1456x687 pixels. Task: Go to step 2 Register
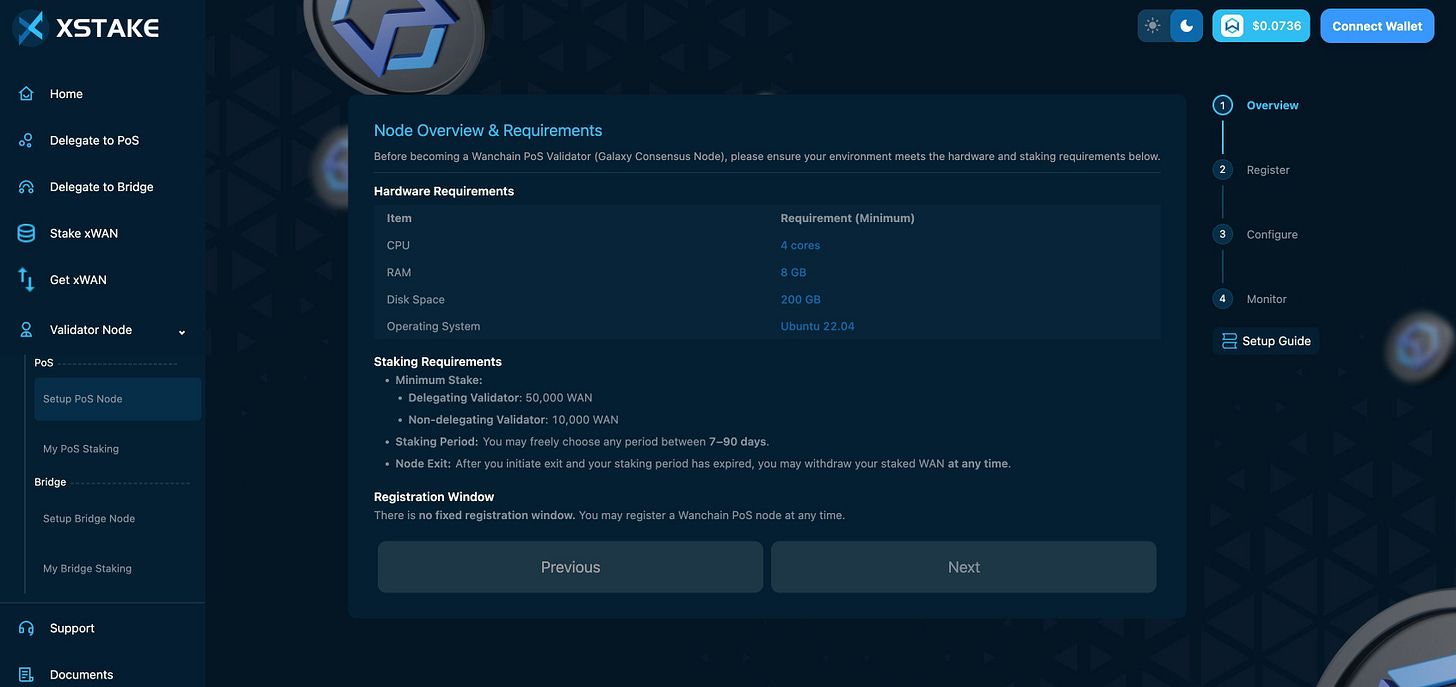click(1268, 170)
